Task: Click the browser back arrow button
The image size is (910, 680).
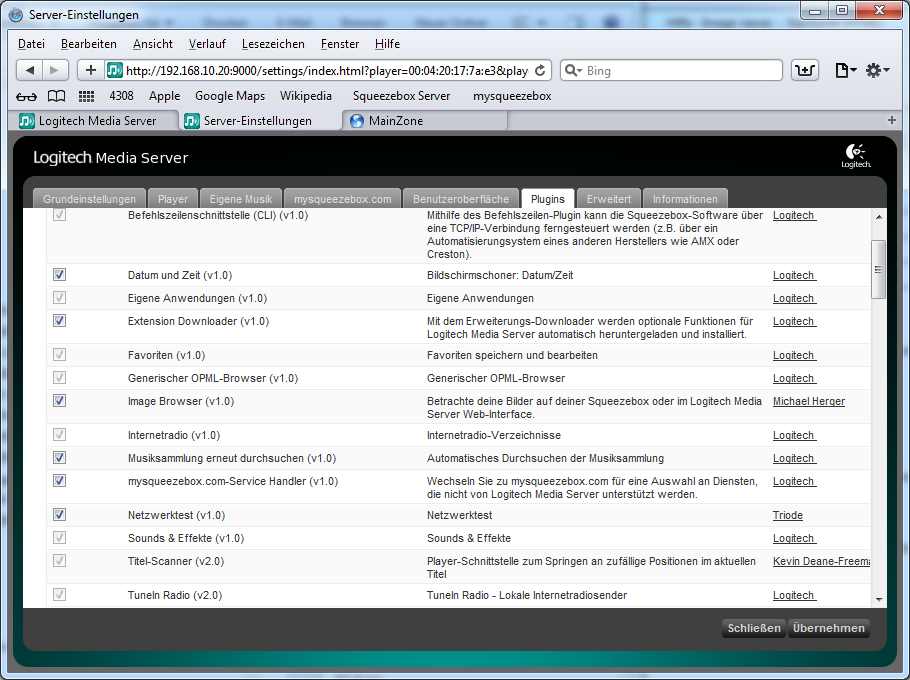Action: point(30,70)
